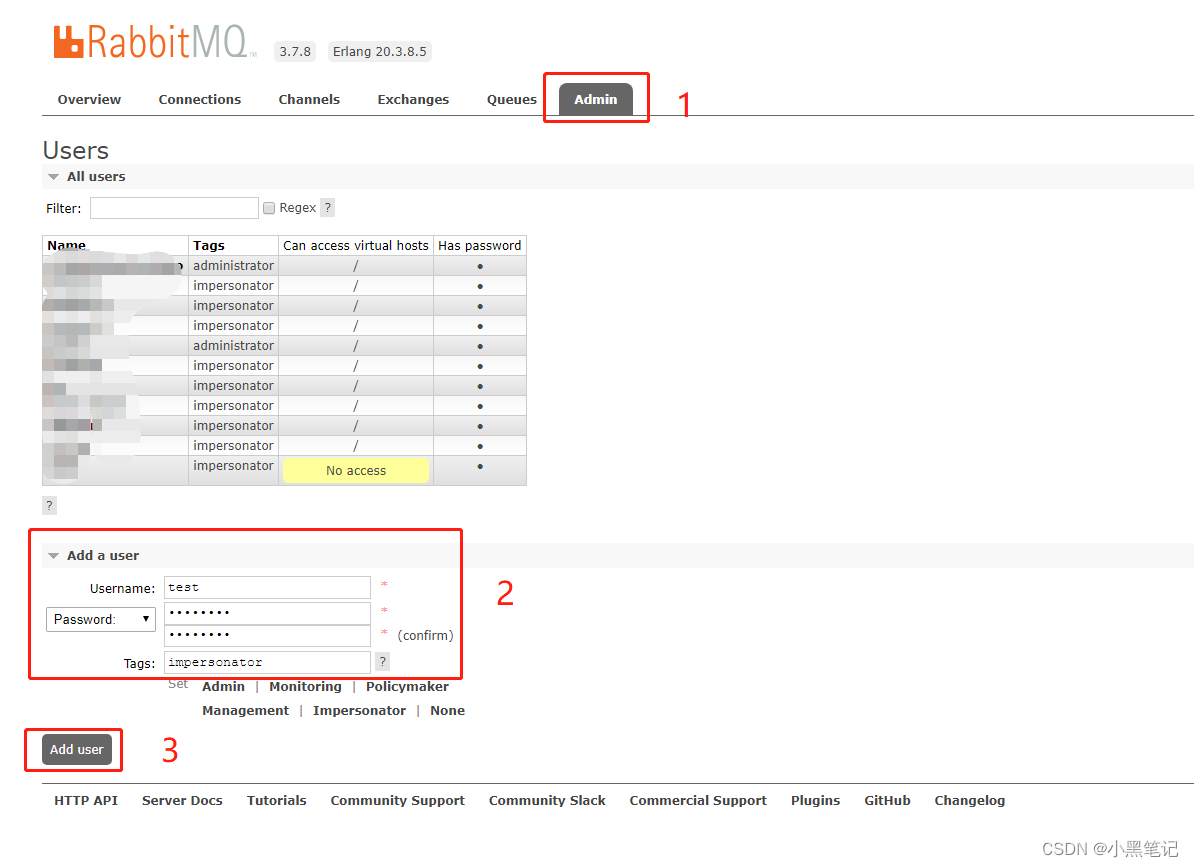Open the HTTP API footer link

pyautogui.click(x=86, y=801)
